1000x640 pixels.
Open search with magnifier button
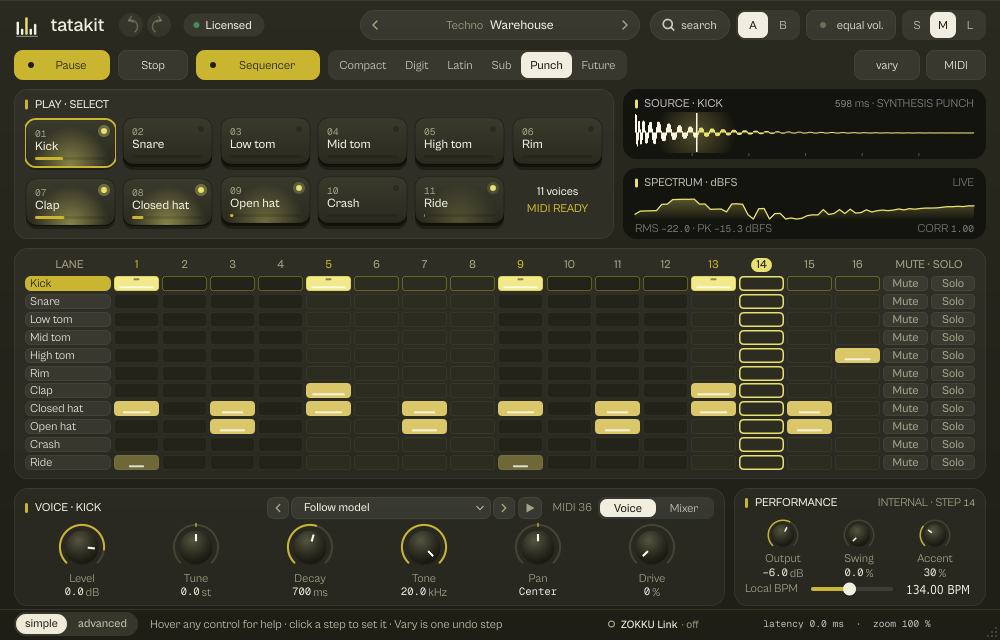[689, 25]
